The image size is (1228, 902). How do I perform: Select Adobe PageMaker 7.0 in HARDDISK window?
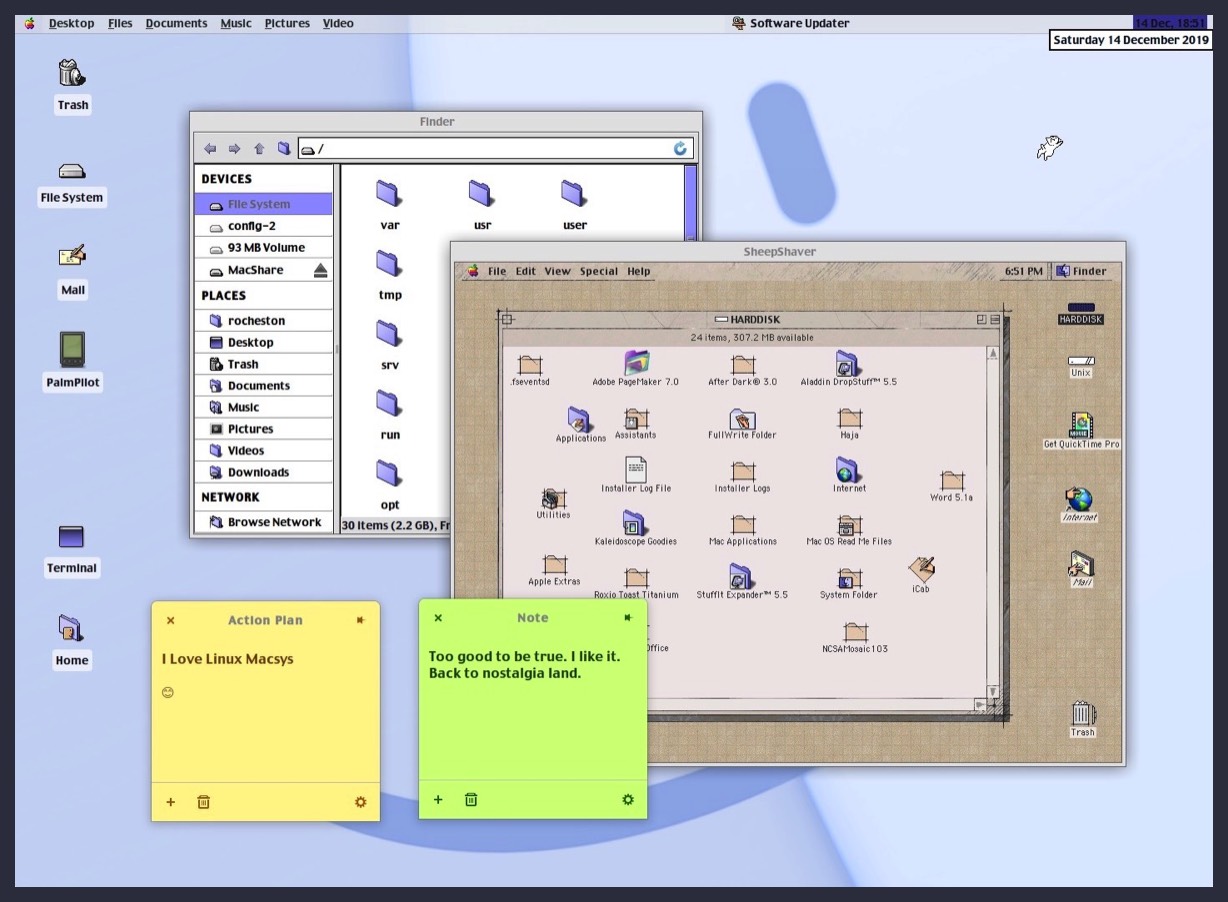(x=636, y=362)
